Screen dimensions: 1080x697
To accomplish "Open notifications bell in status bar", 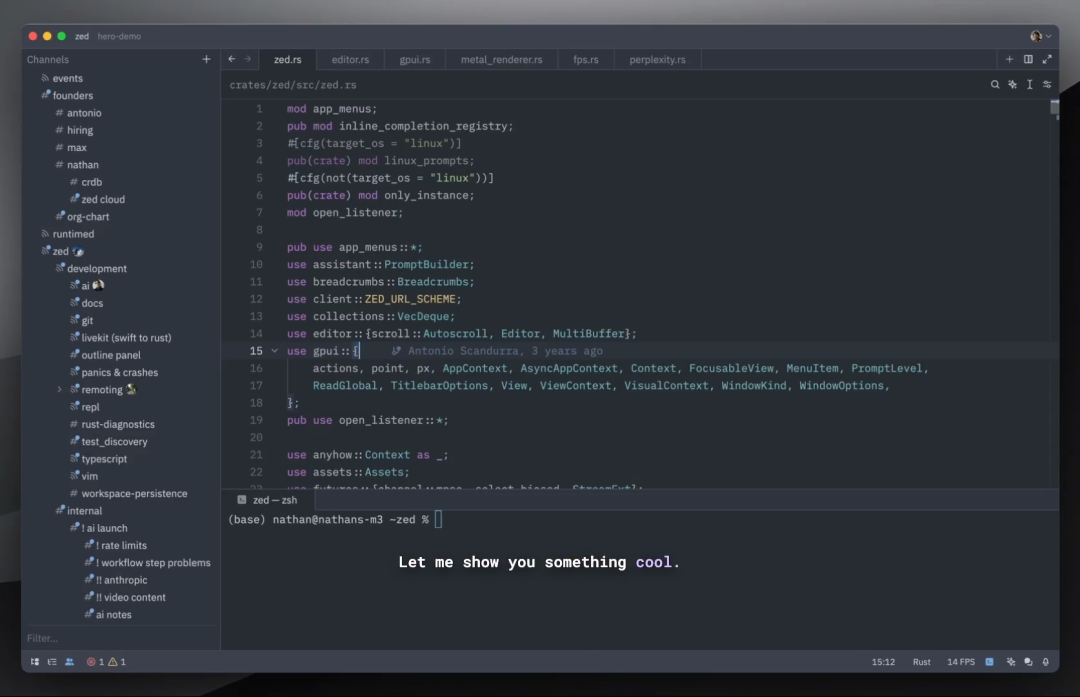I will (x=1046, y=662).
